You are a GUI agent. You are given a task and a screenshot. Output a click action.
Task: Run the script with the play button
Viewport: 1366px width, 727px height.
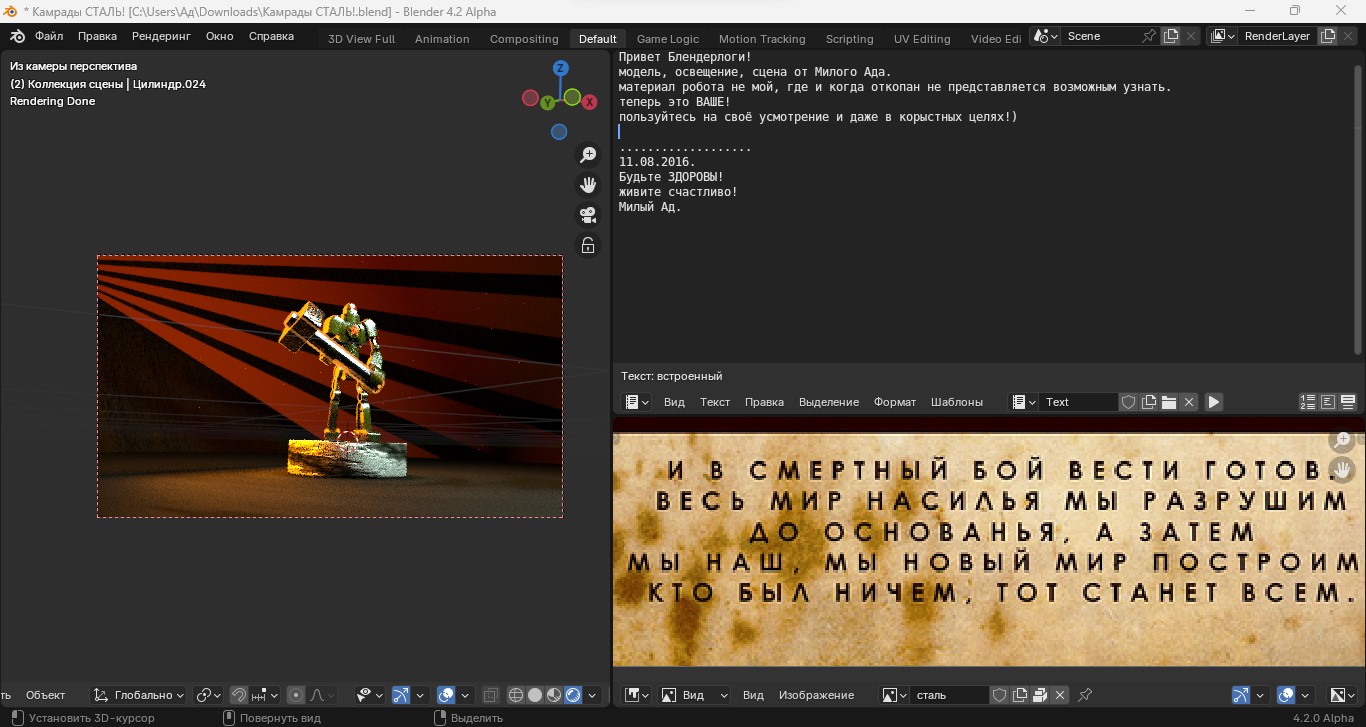coord(1213,402)
